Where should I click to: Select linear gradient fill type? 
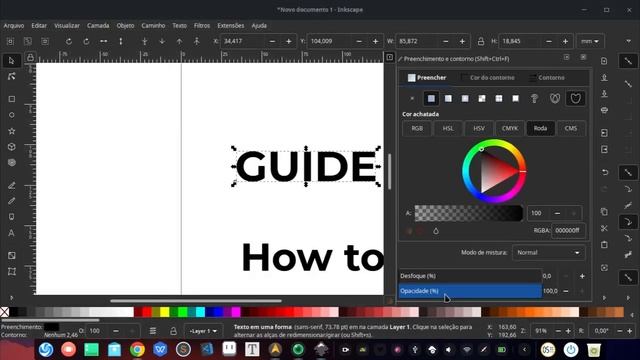point(448,98)
